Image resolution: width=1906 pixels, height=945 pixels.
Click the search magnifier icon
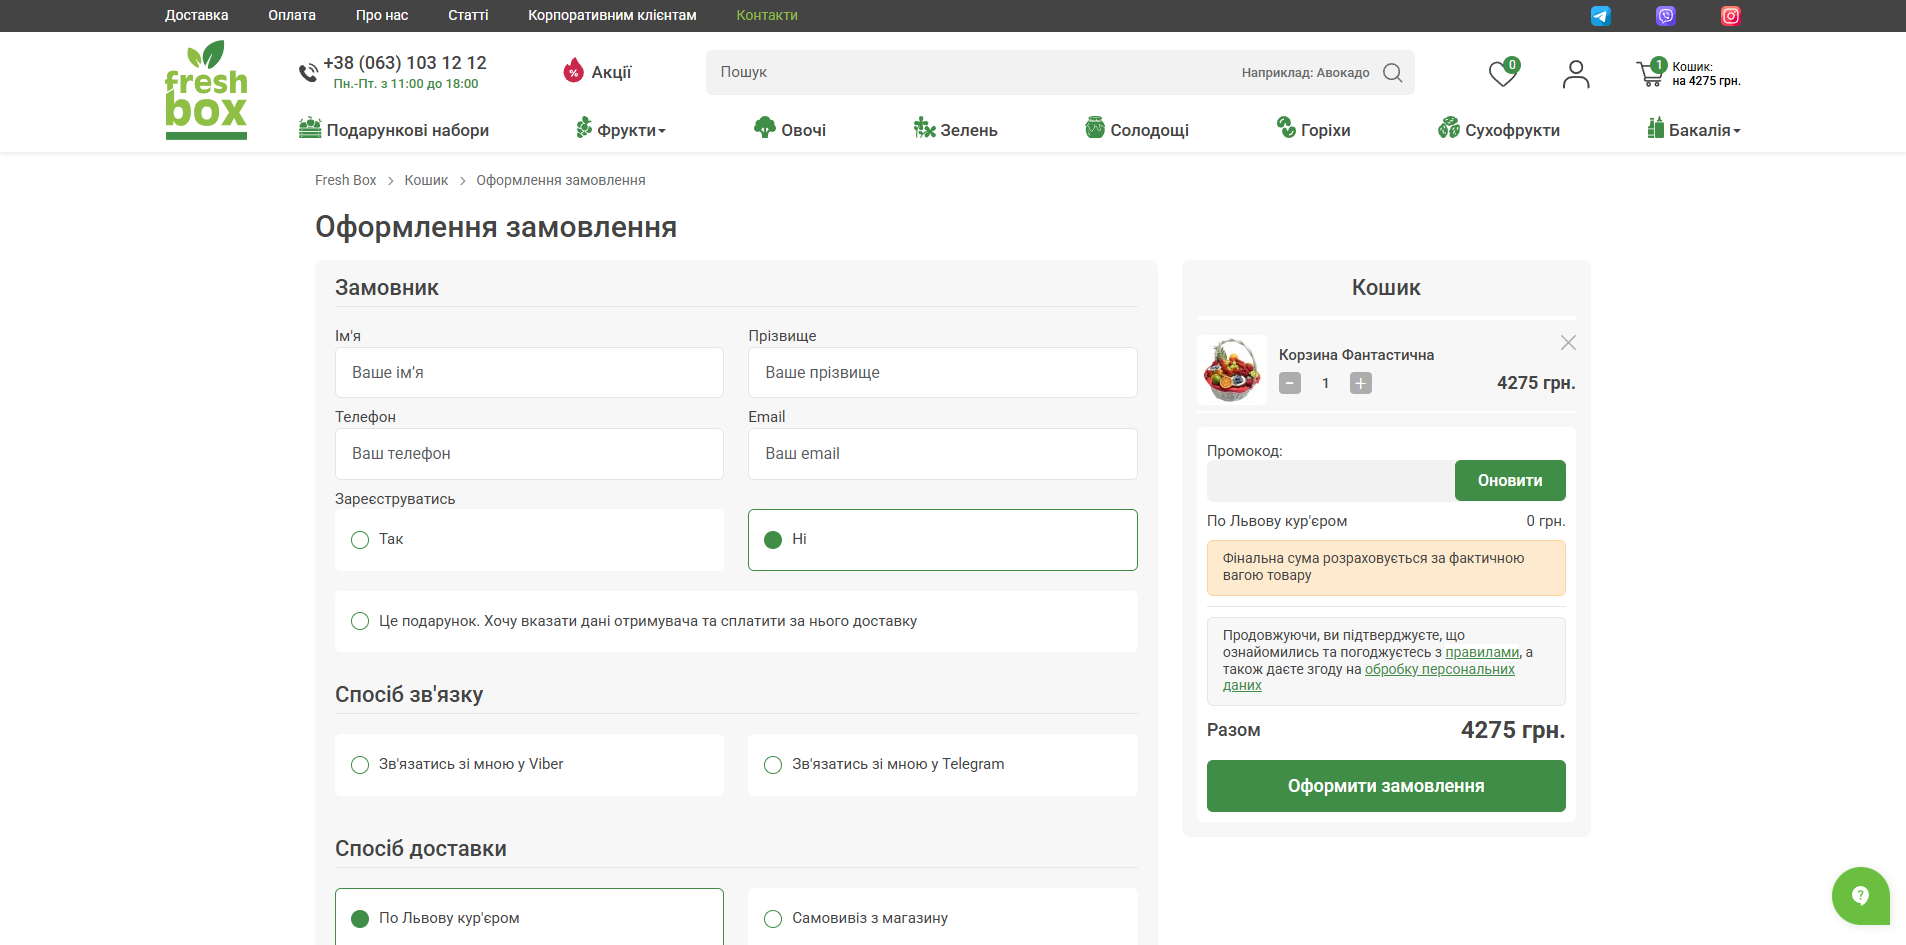(1392, 72)
